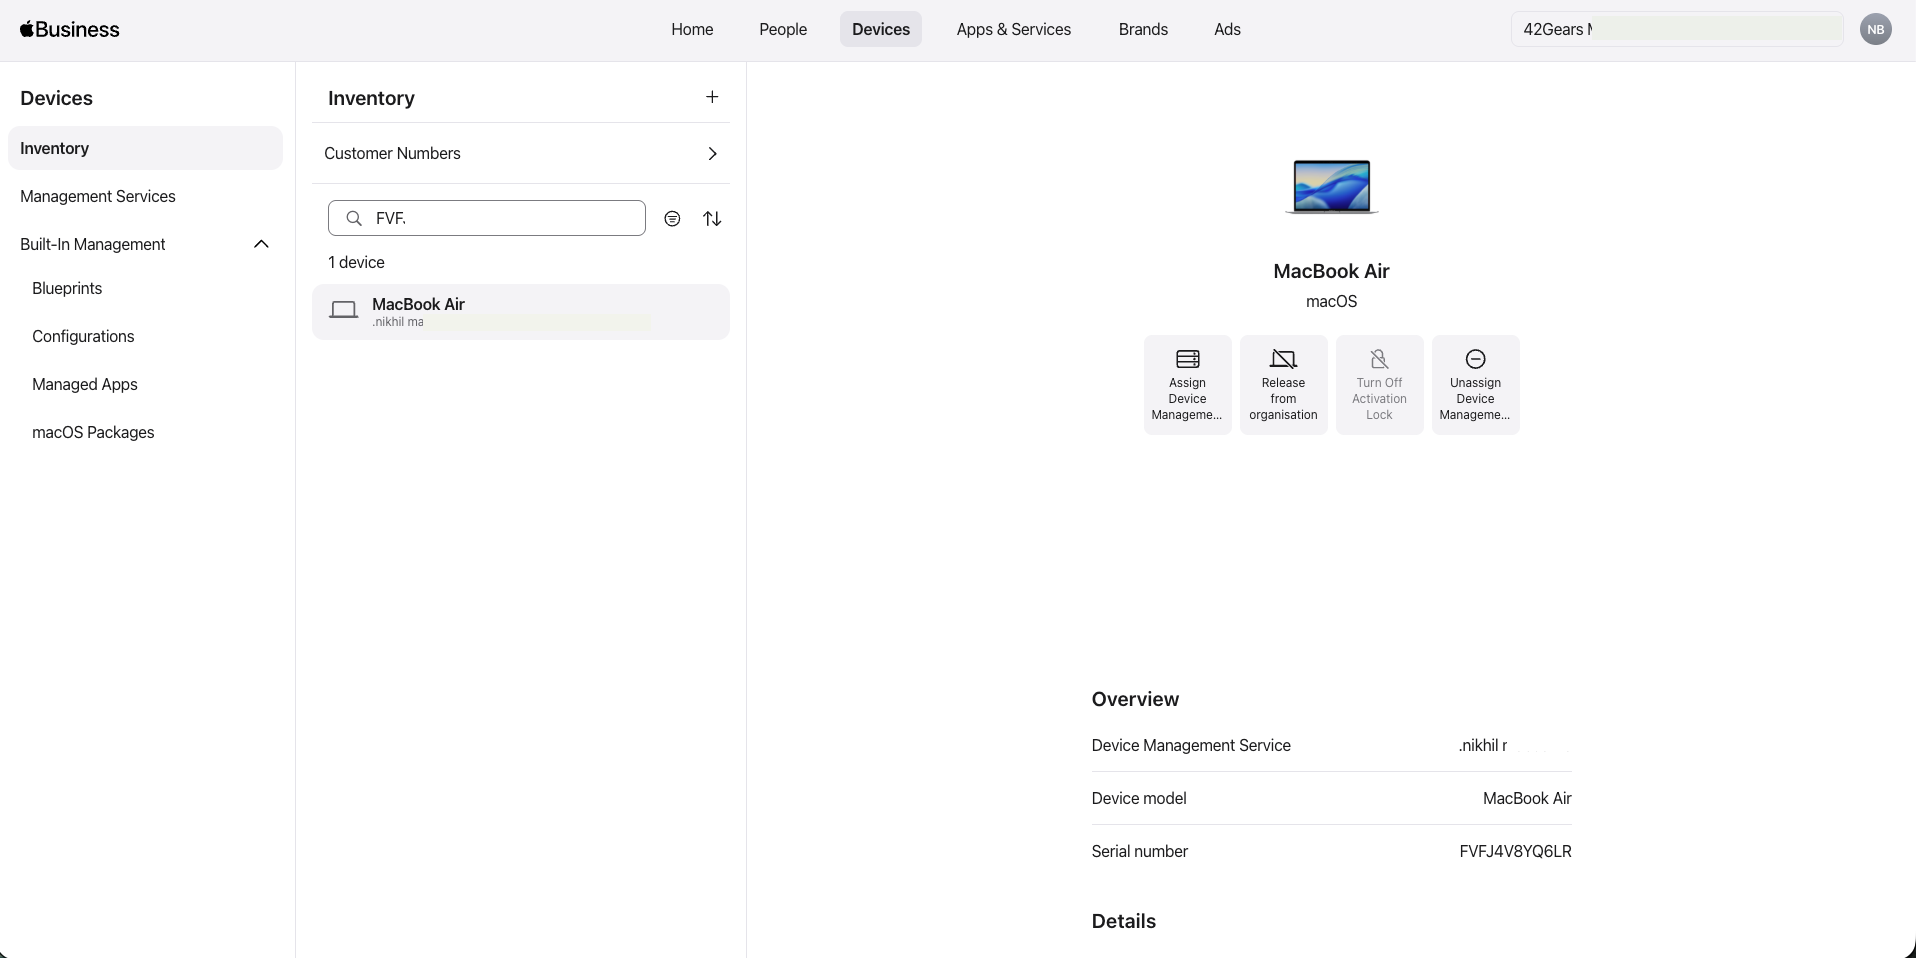
Task: Sort the inventory list with the arrows icon
Action: click(712, 218)
